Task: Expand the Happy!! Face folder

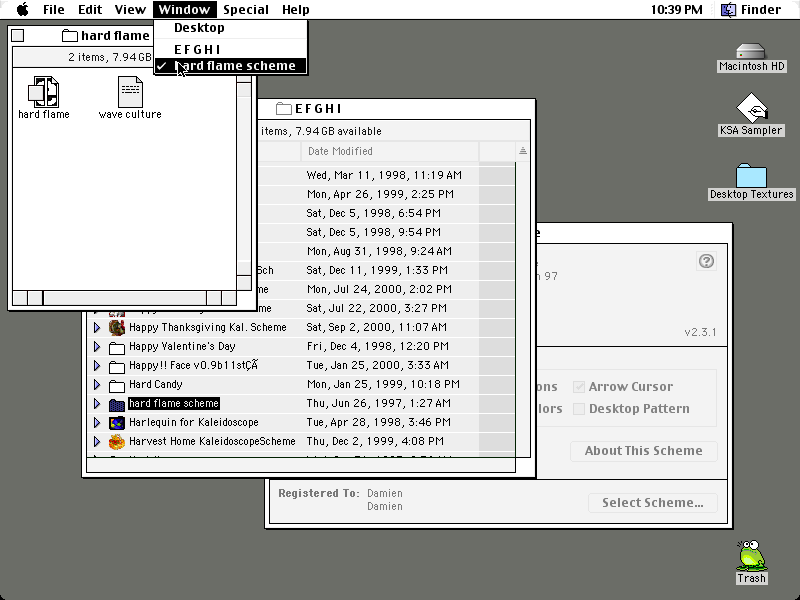Action: [96, 365]
